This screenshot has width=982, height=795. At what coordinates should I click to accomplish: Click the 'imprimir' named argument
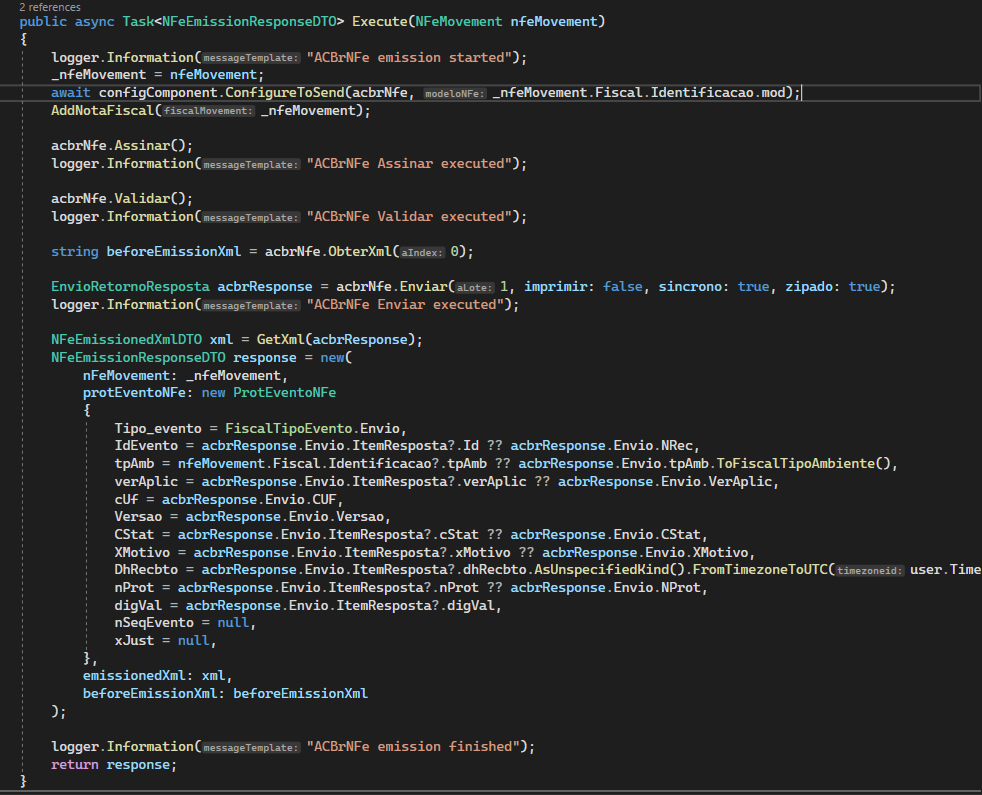click(556, 287)
